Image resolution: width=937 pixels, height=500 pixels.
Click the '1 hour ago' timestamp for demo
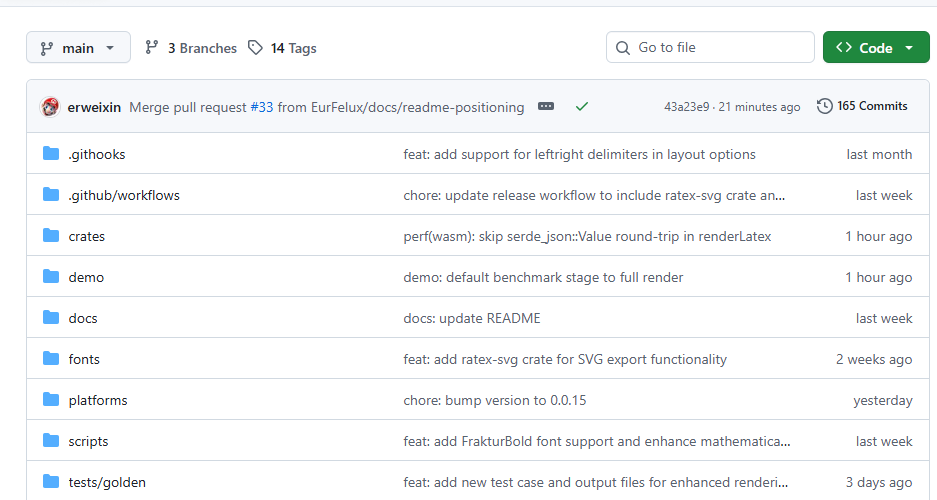pyautogui.click(x=878, y=277)
